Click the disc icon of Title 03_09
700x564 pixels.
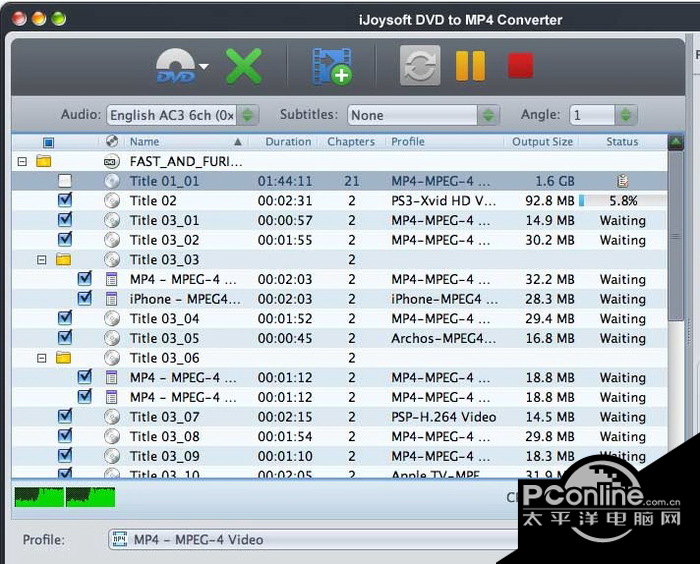coord(112,456)
